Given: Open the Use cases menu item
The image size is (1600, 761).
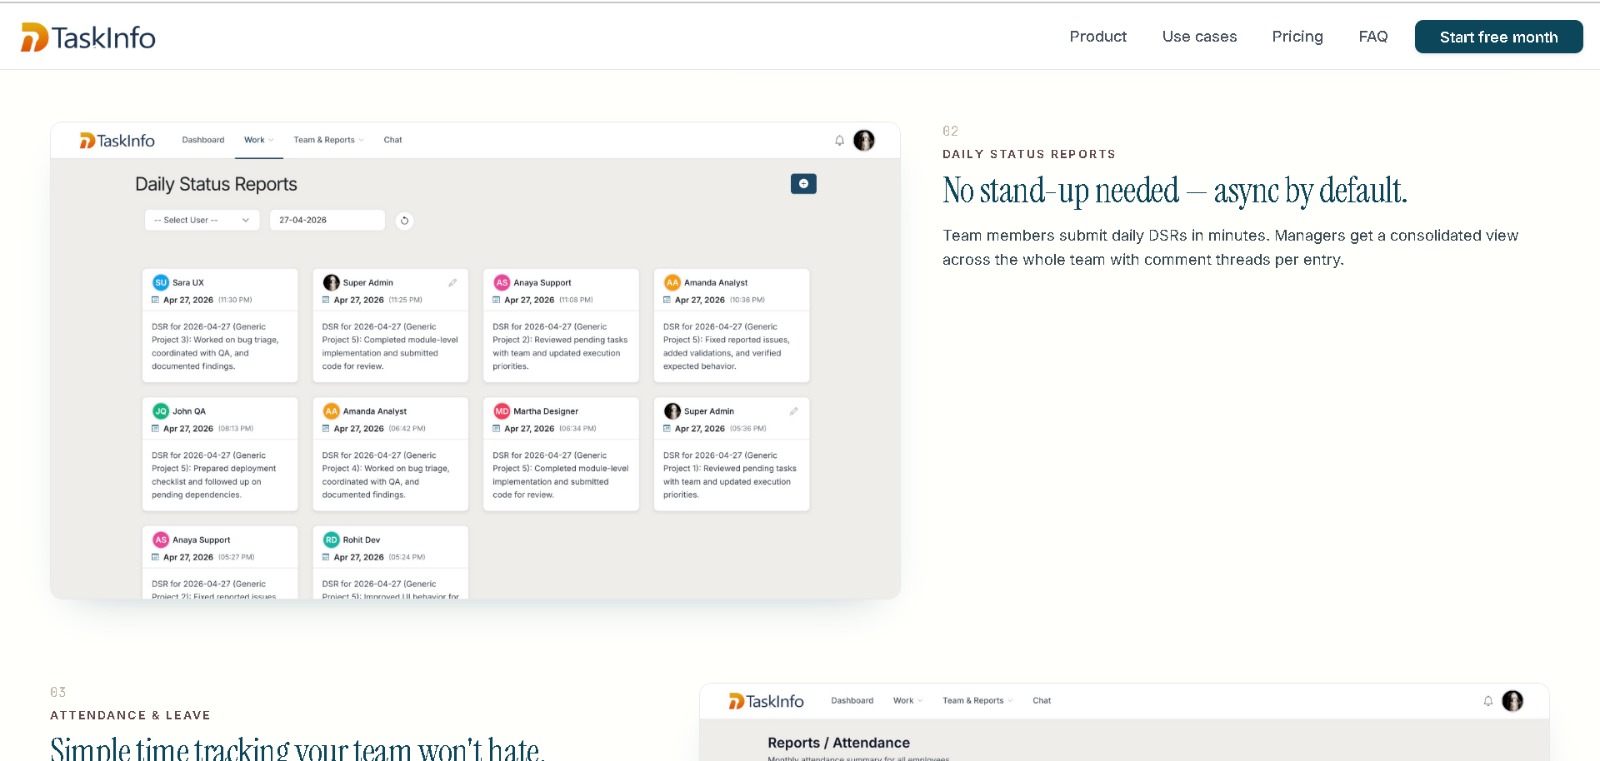Looking at the screenshot, I should (x=1199, y=37).
